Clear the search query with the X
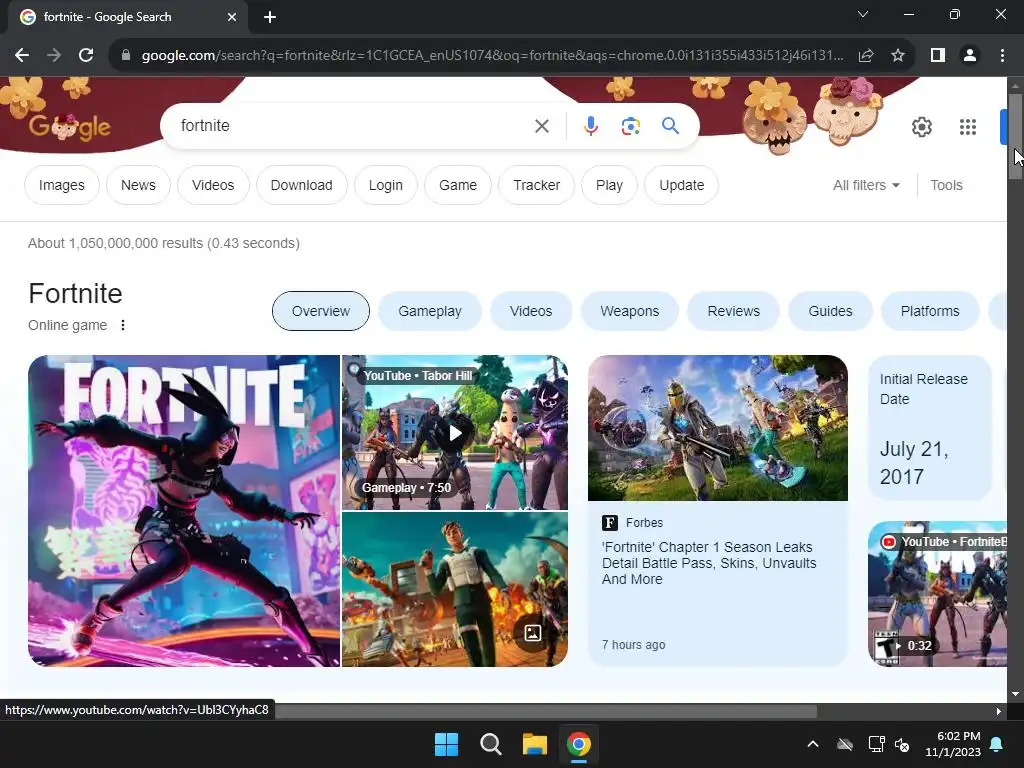 click(541, 126)
